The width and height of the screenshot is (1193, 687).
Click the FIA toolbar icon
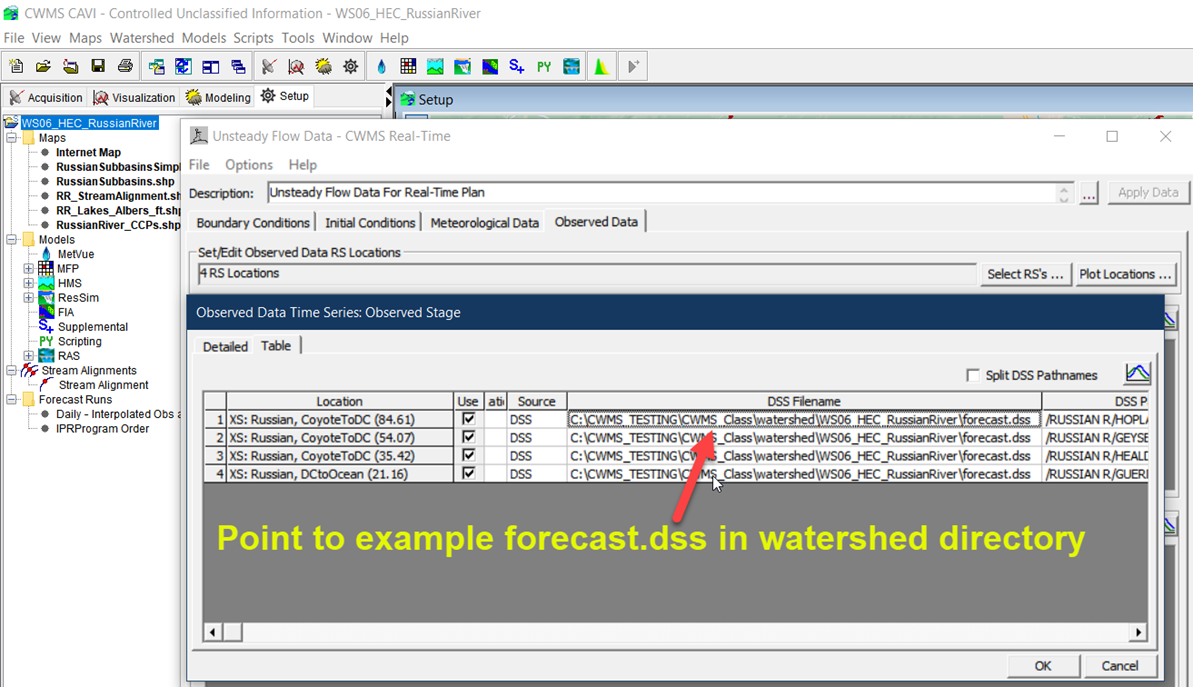click(490, 67)
